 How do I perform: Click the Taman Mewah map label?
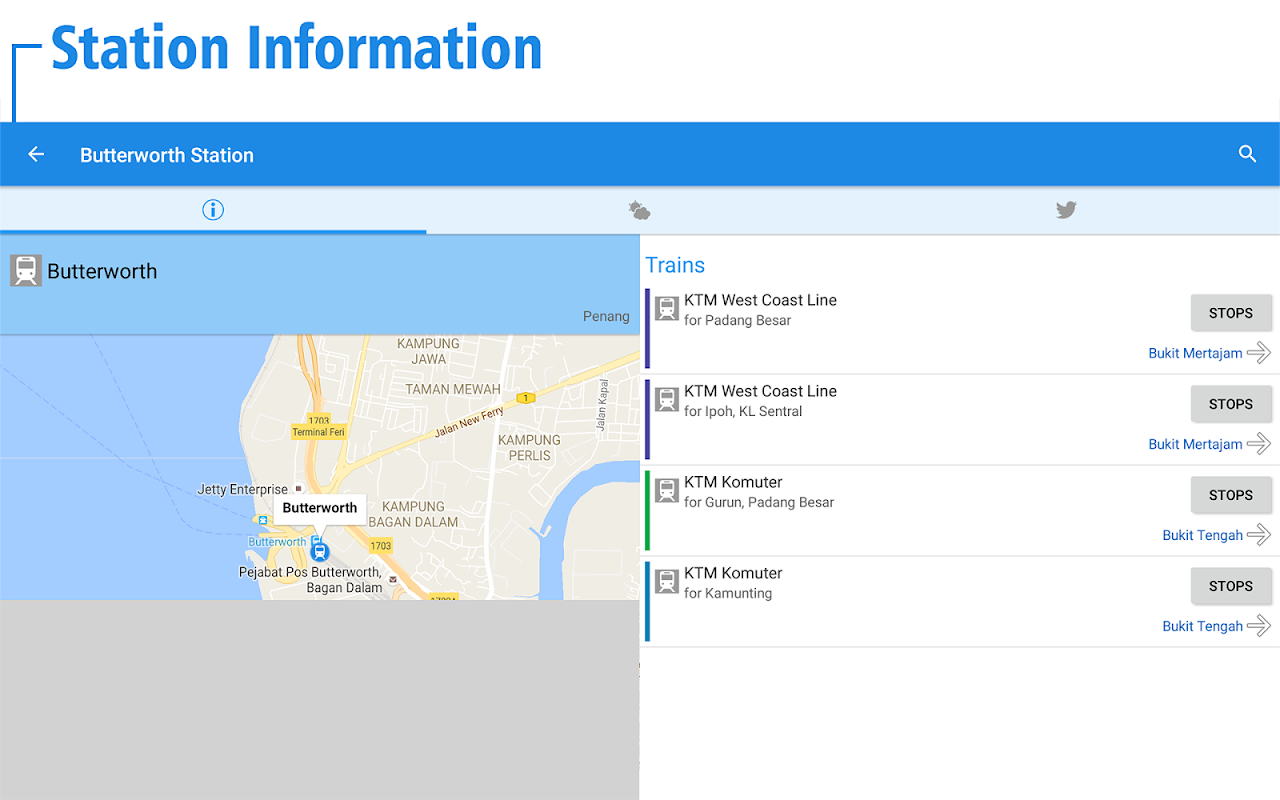(x=453, y=389)
